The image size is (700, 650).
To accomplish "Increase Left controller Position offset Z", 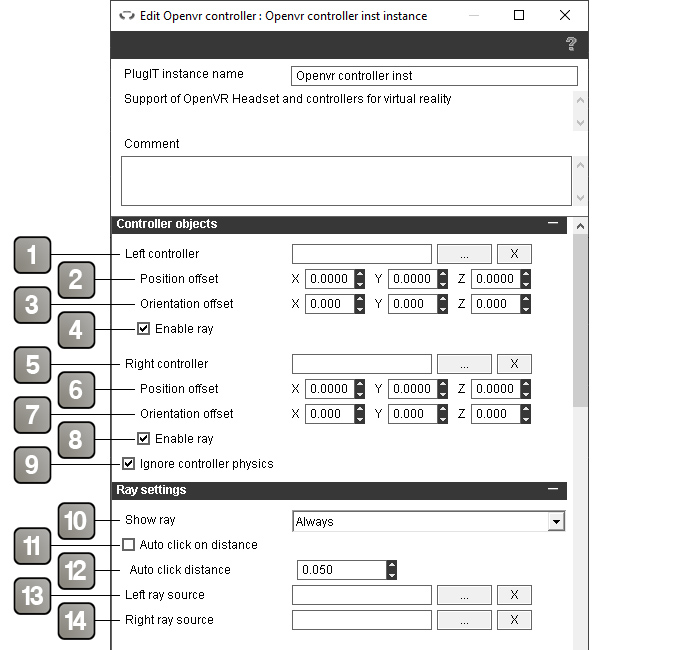I will click(x=526, y=274).
